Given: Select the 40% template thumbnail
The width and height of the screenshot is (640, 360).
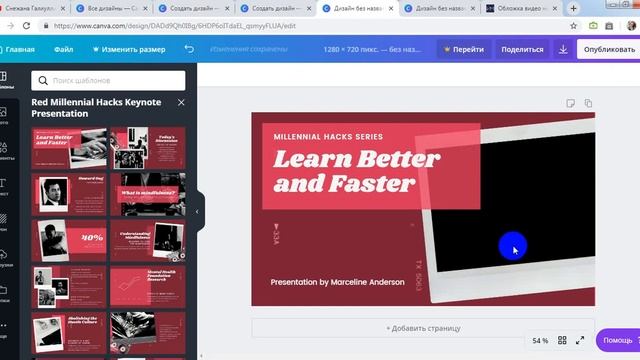Looking at the screenshot, I should click(x=69, y=240).
